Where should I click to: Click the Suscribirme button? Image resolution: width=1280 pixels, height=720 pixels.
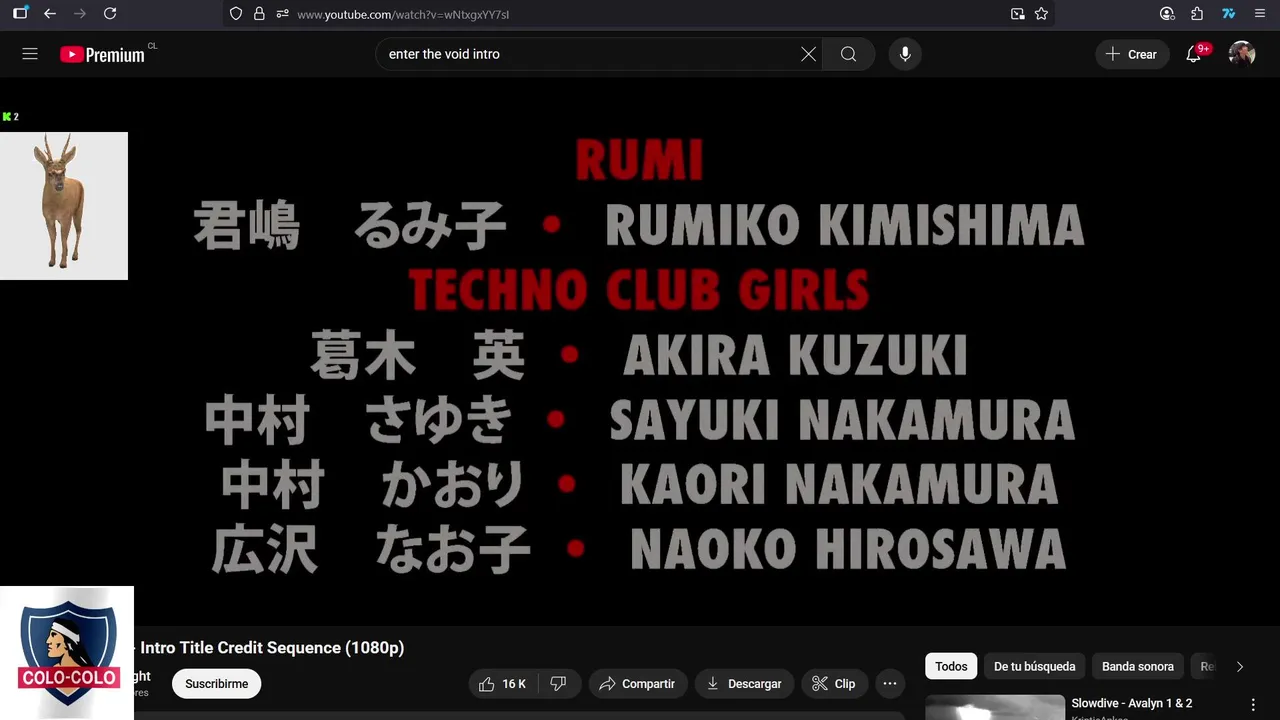[217, 684]
